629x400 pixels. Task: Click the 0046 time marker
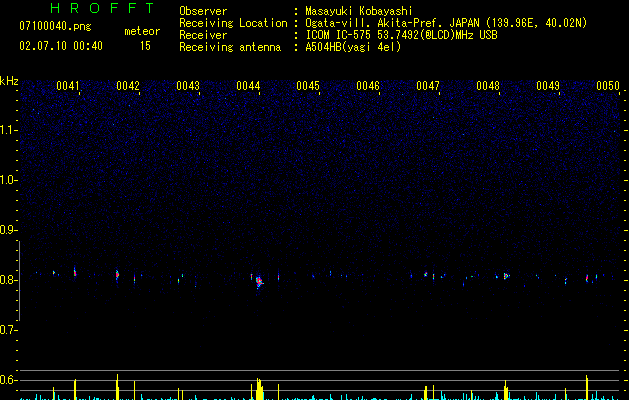(368, 86)
